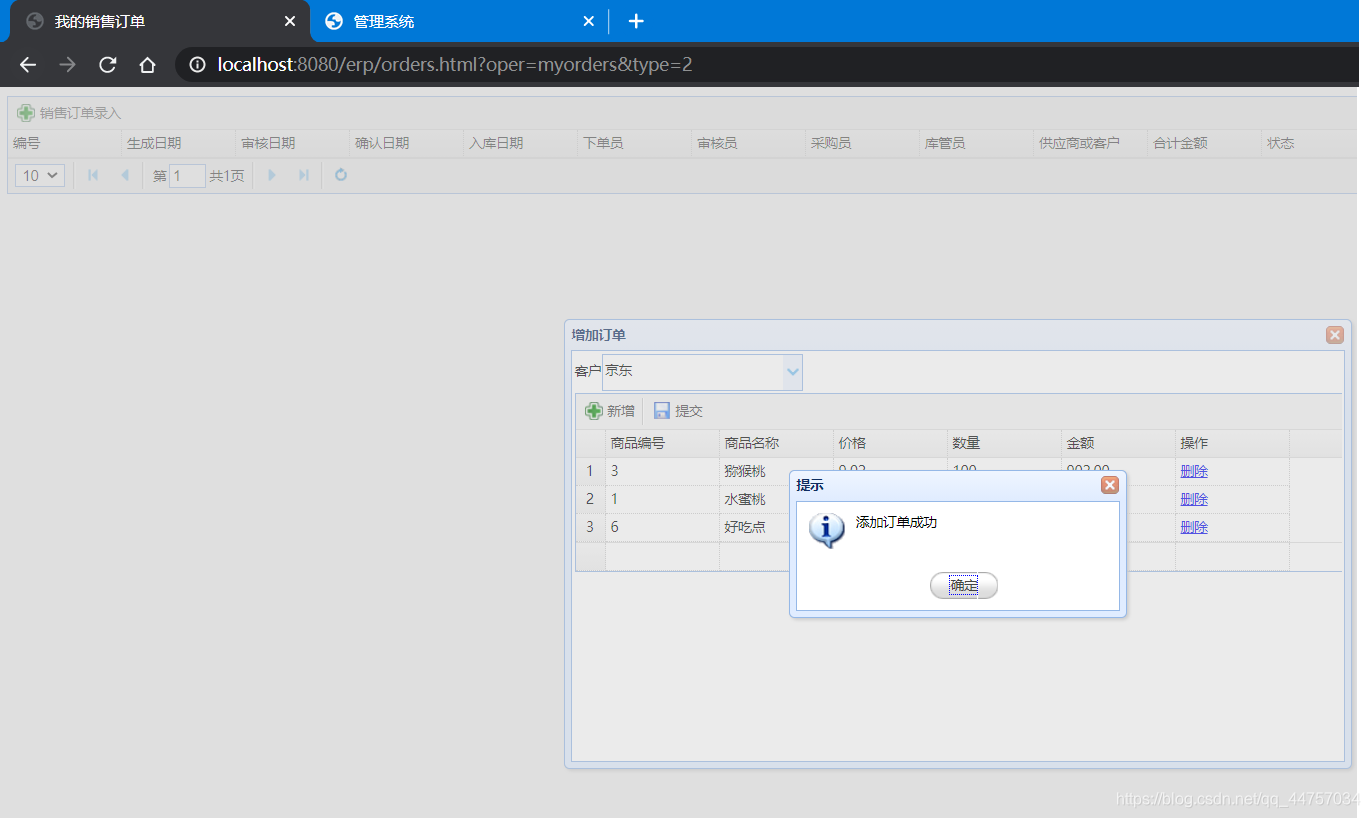
Task: Select the 水蜜桃 product name cell
Action: (754, 499)
